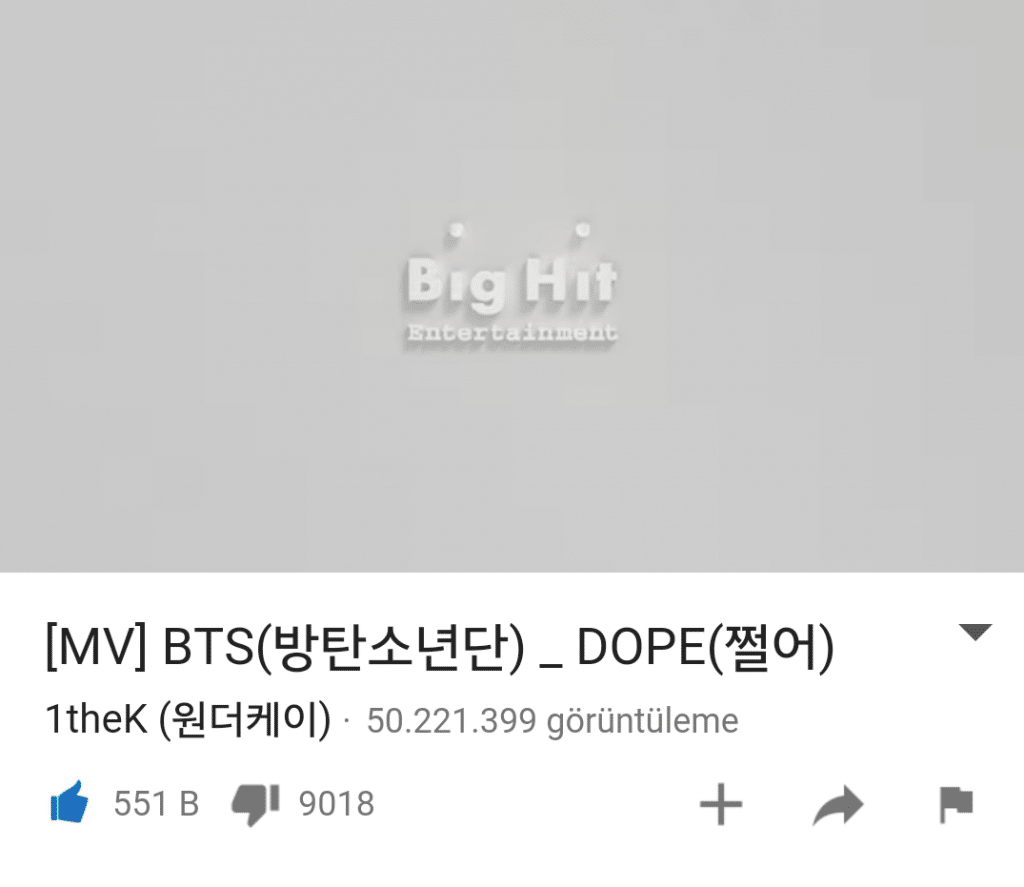
Task: Expand video description with the down arrow
Action: [975, 632]
